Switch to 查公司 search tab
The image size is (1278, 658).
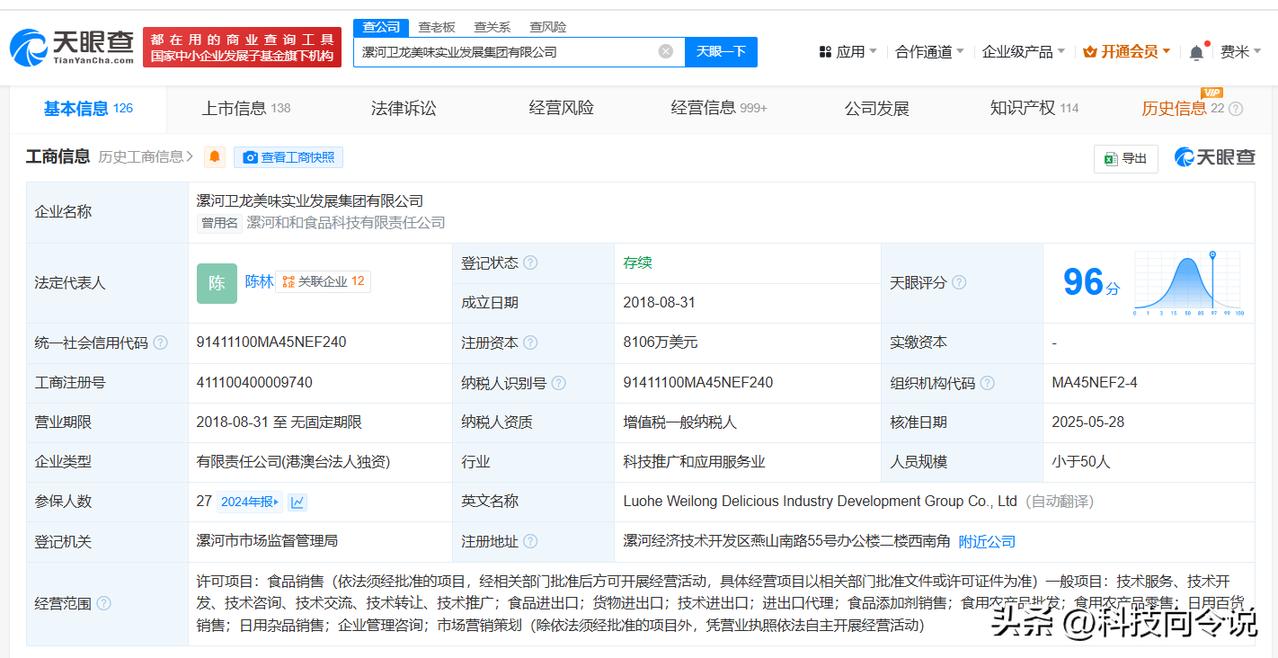tap(381, 27)
